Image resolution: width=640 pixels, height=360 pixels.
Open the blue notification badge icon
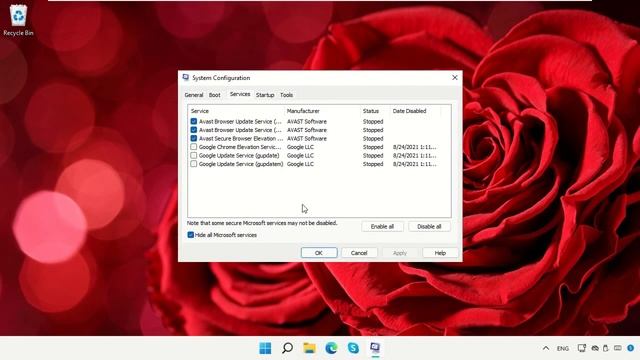coord(631,348)
